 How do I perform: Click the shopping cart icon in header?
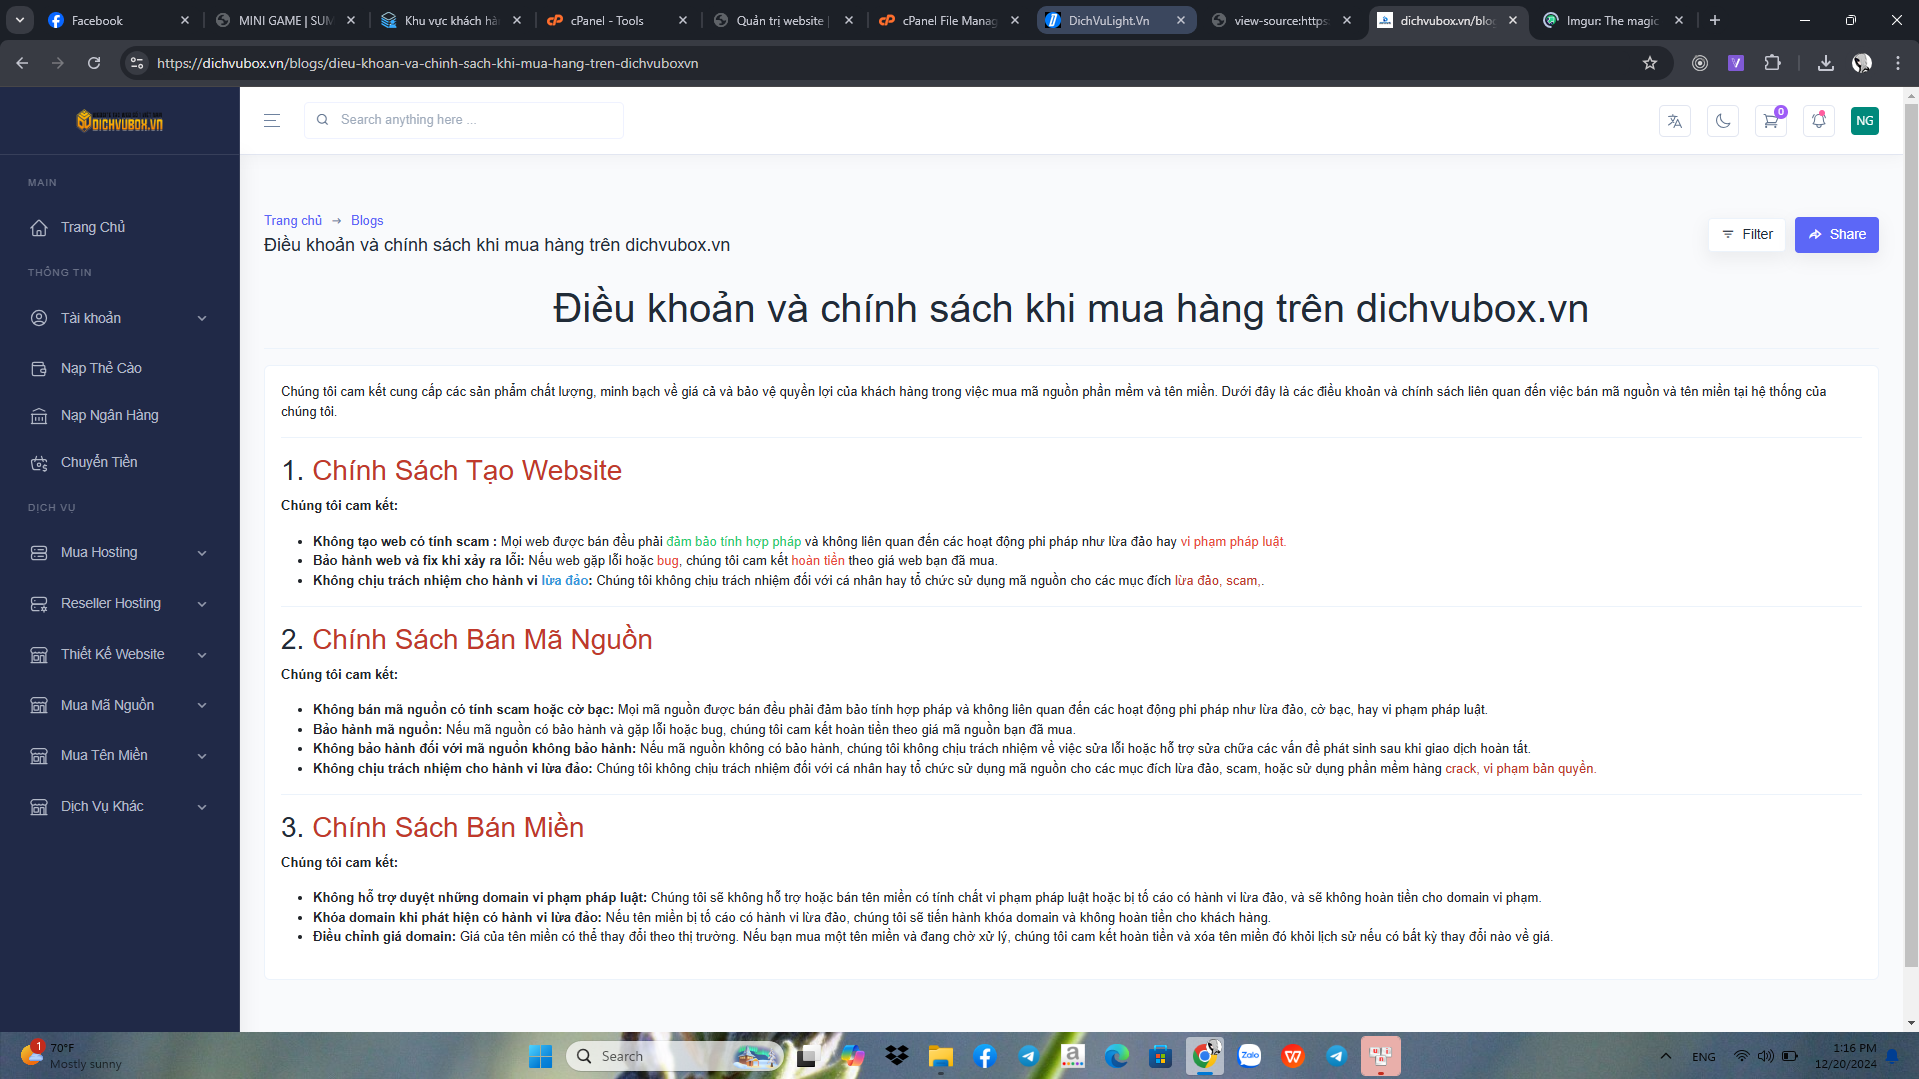tap(1770, 121)
